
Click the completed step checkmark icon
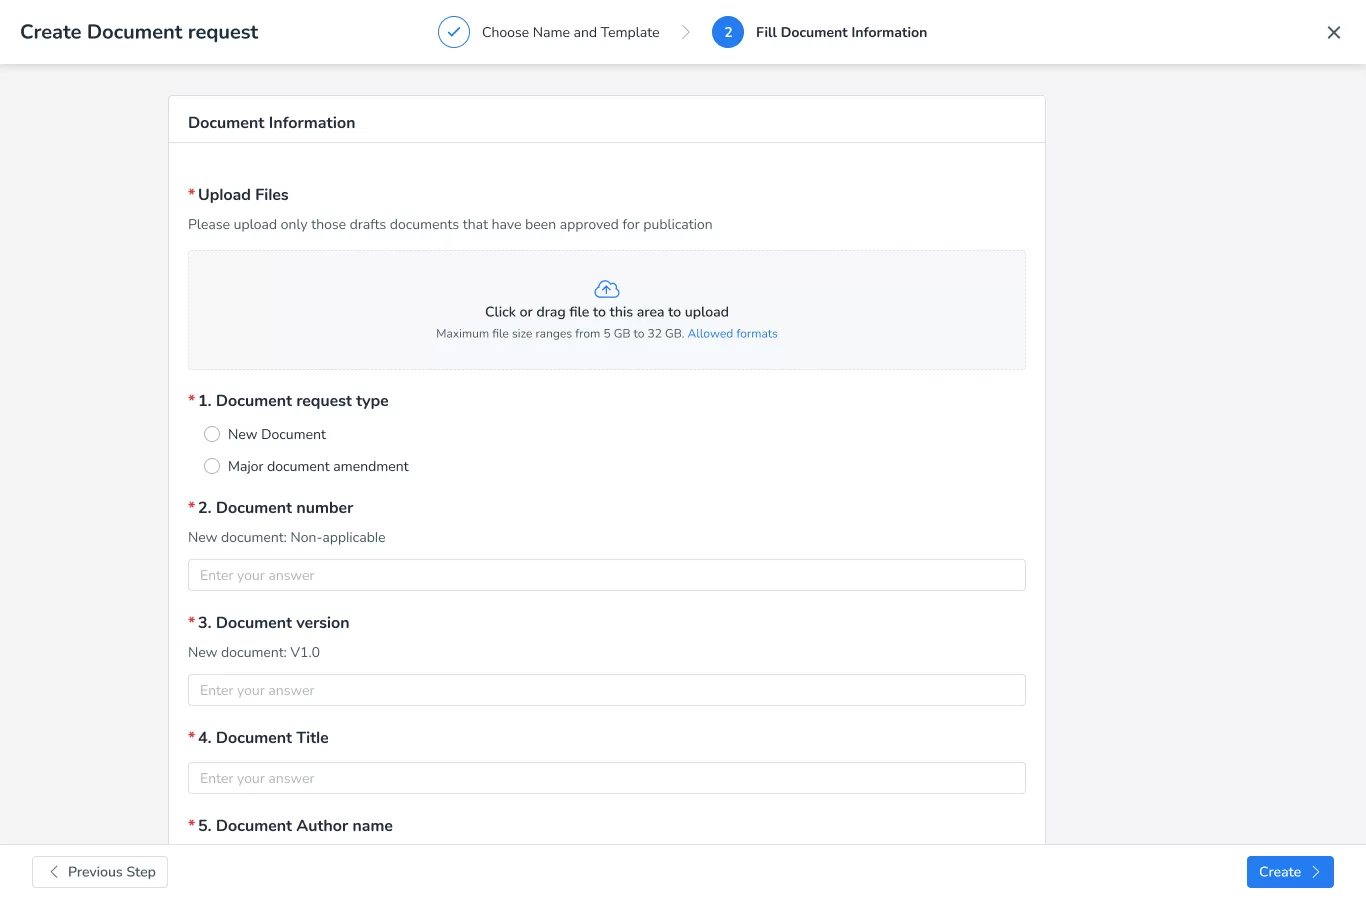[x=454, y=32]
